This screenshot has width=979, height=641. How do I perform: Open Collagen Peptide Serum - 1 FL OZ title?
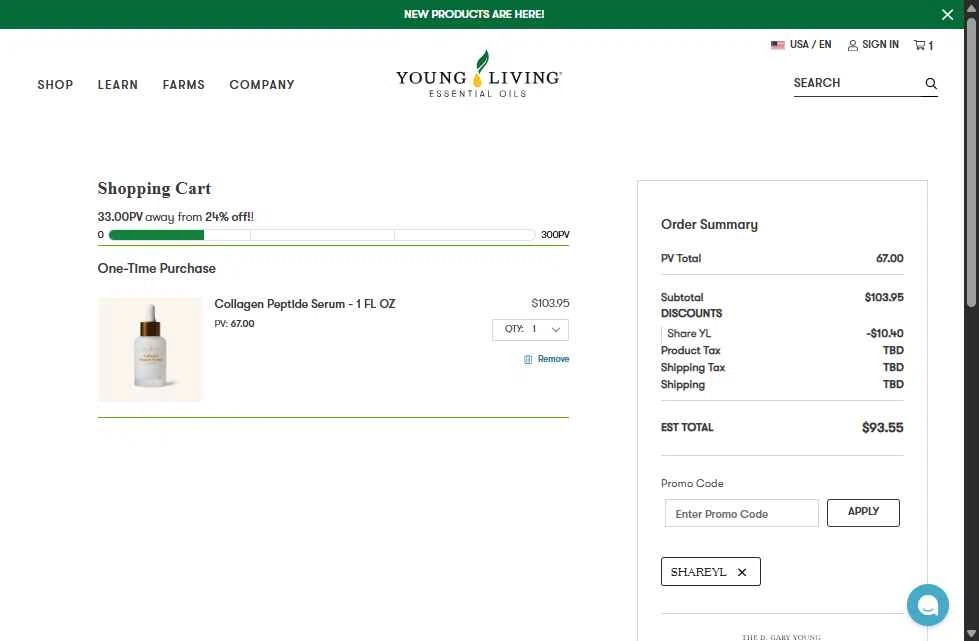point(305,304)
